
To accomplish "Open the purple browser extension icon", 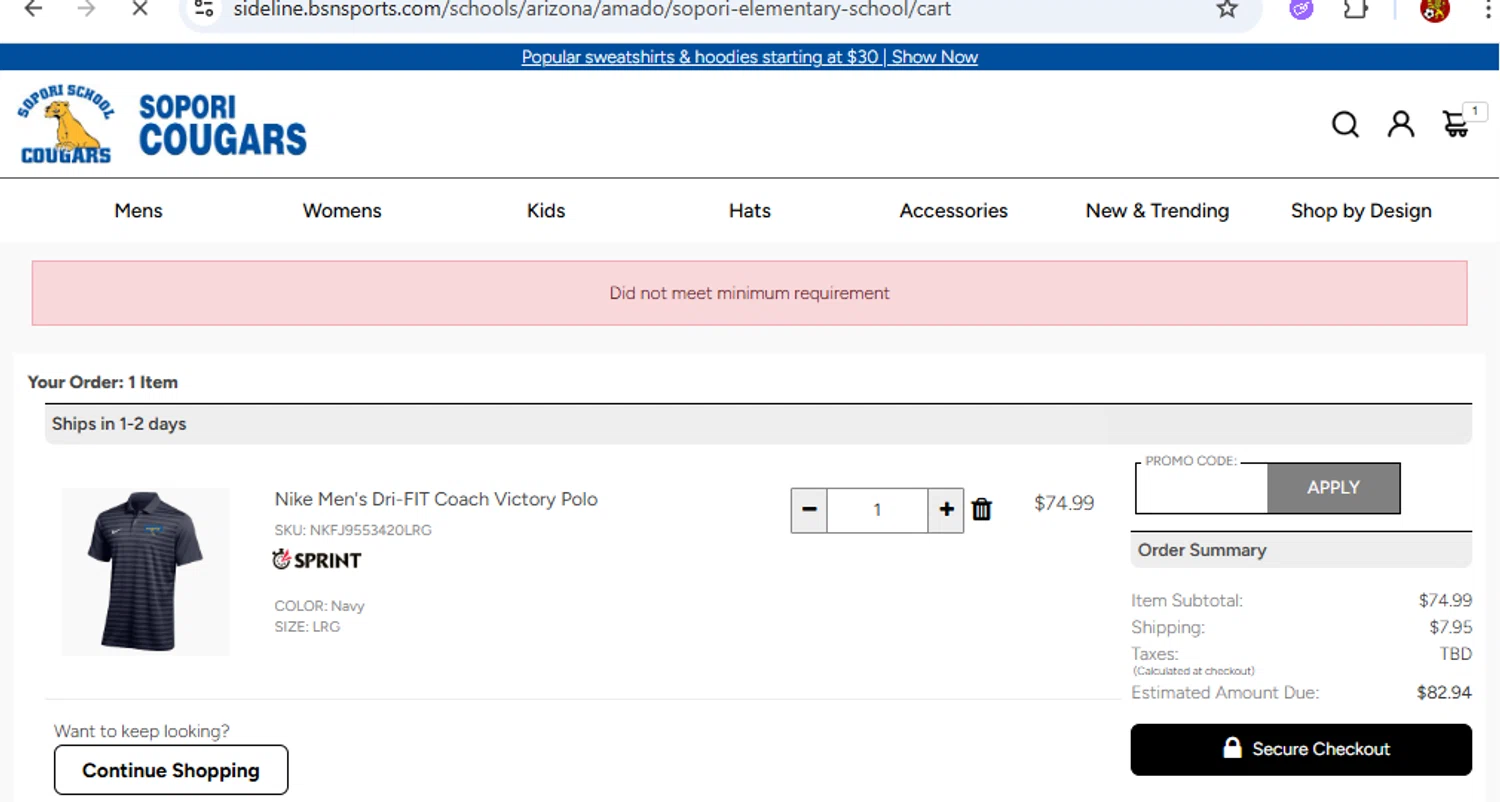I will (x=1301, y=9).
